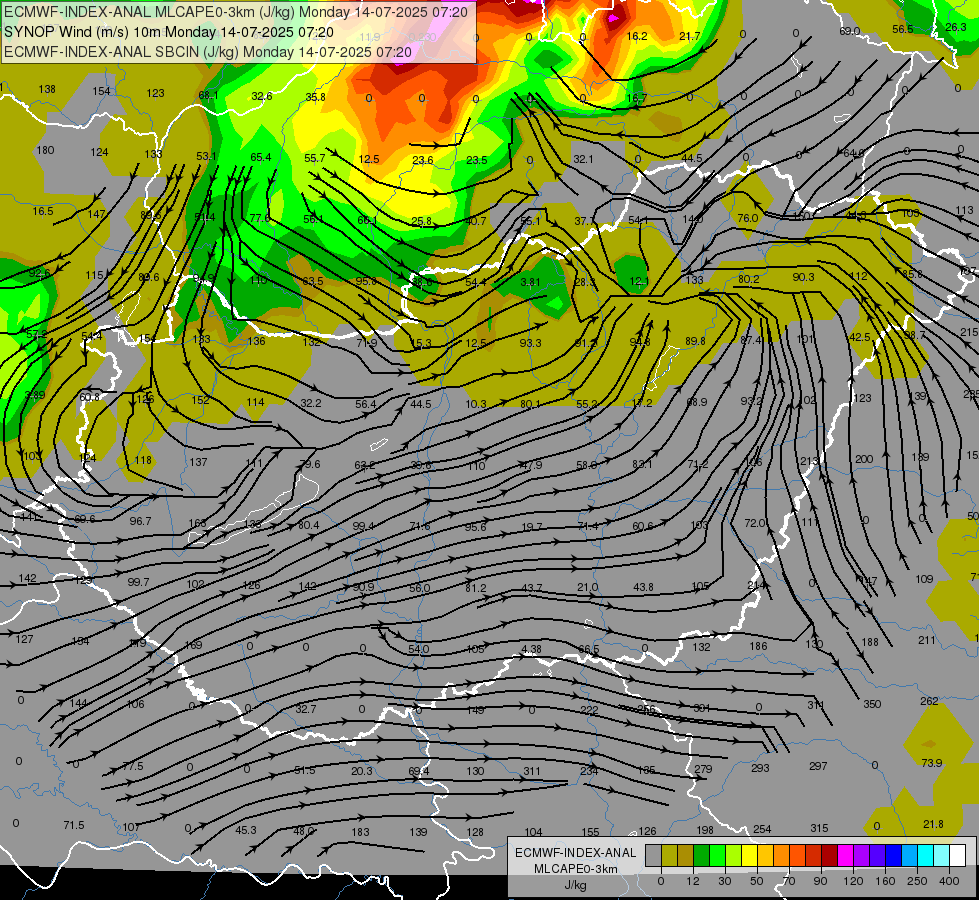Click the map value 16.5
This screenshot has width=979, height=900.
tap(43, 211)
